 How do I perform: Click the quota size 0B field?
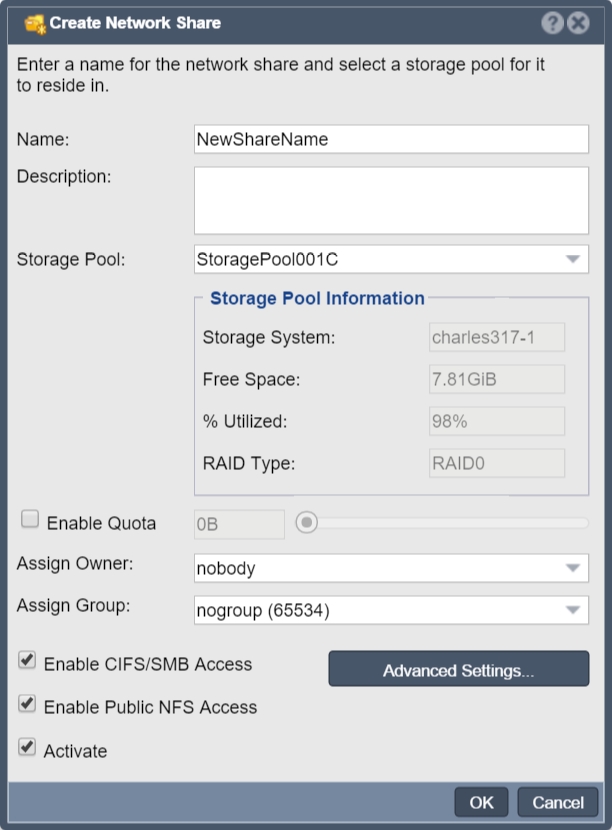coord(239,524)
